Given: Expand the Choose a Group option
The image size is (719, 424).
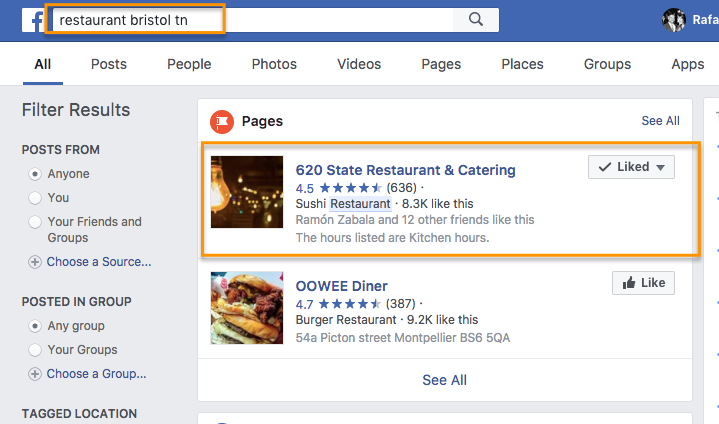Looking at the screenshot, I should [x=96, y=374].
